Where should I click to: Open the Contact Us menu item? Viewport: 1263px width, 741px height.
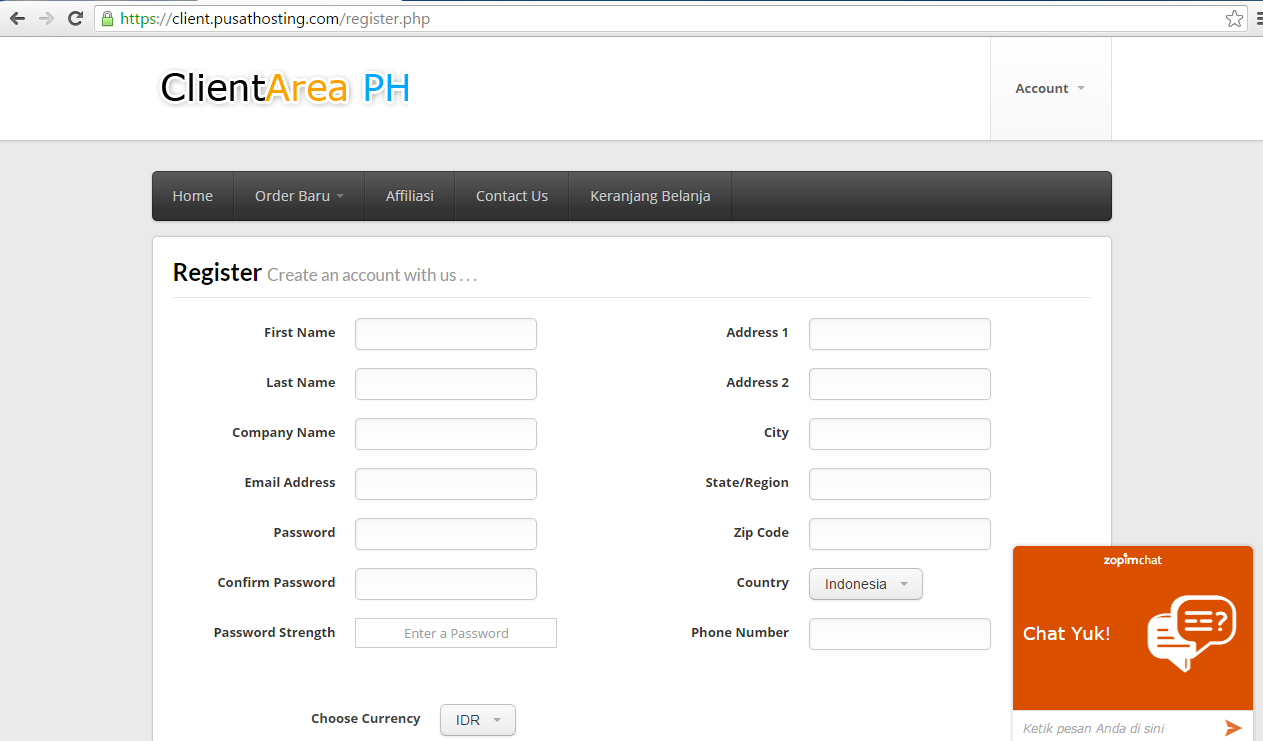tap(511, 195)
